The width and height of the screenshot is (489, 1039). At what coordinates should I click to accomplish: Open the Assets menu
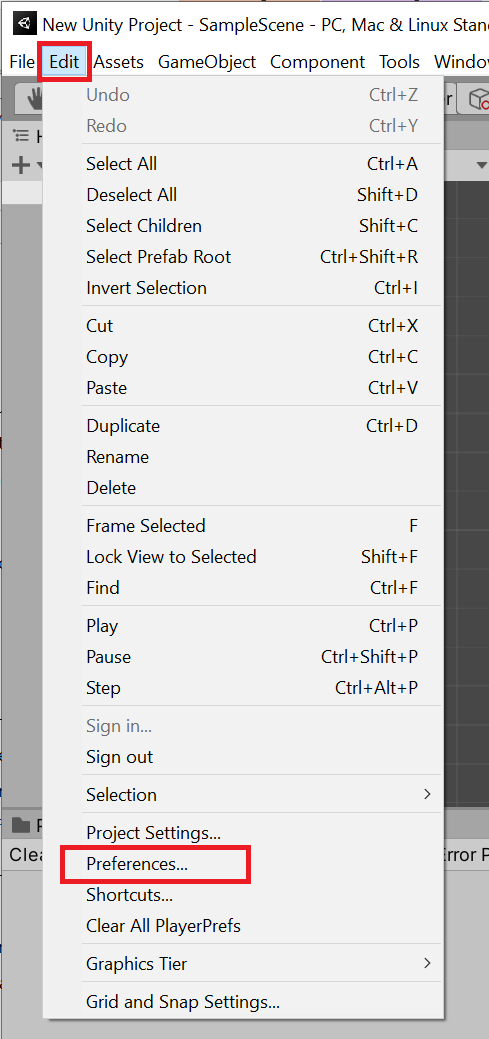[119, 62]
